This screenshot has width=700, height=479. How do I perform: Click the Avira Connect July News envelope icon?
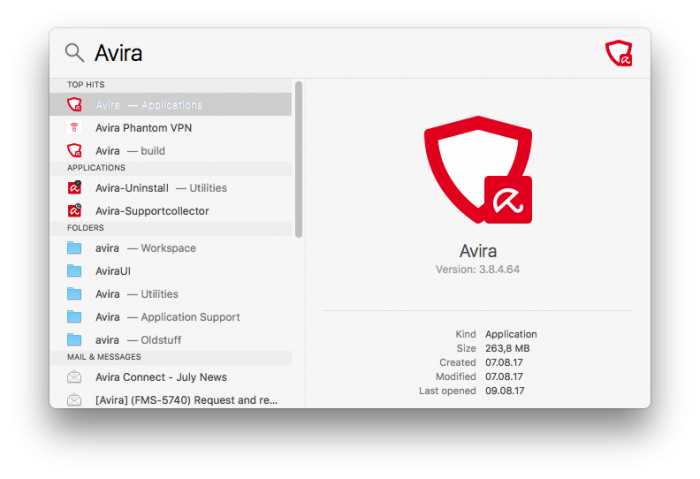coord(75,377)
